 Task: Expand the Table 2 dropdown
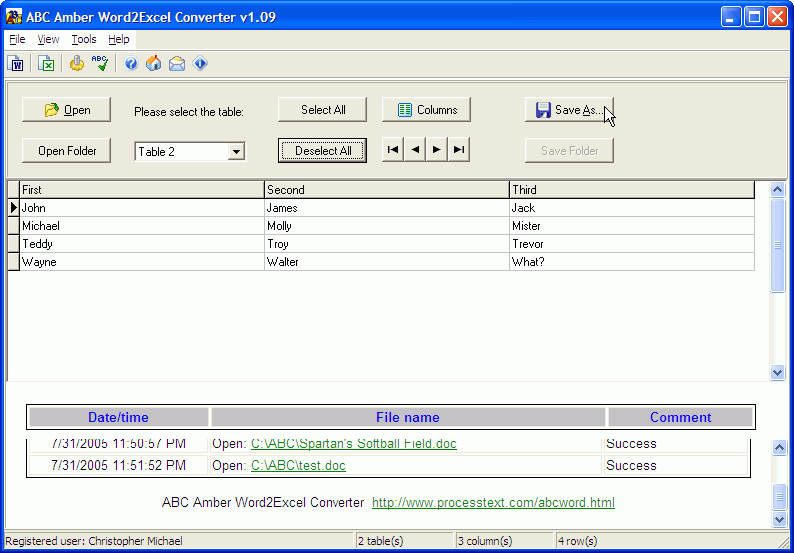(x=236, y=151)
